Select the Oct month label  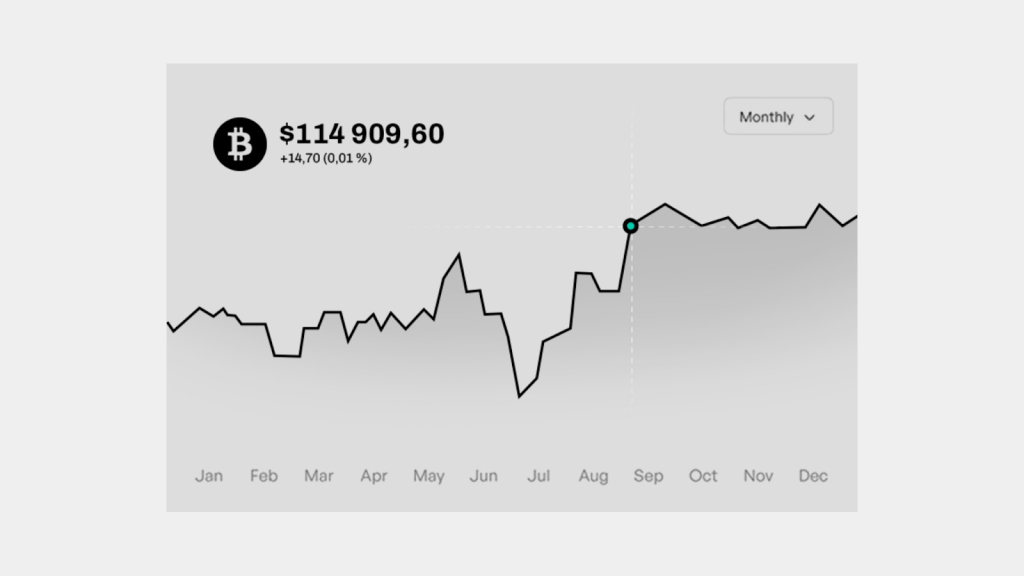tap(703, 476)
